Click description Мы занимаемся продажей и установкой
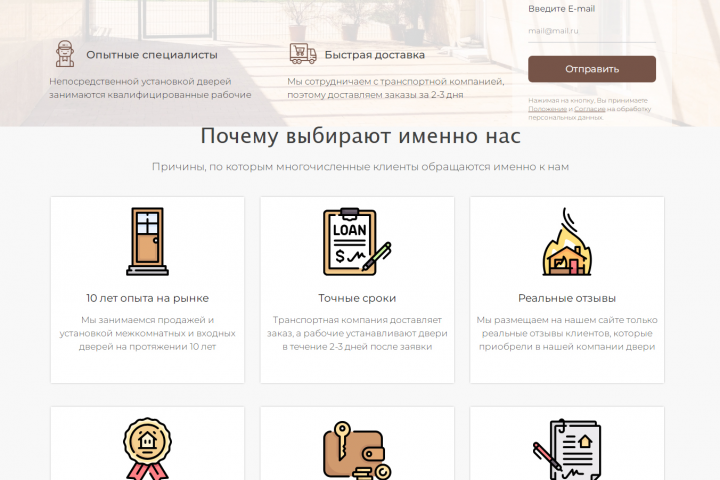The image size is (720, 480). click(147, 333)
